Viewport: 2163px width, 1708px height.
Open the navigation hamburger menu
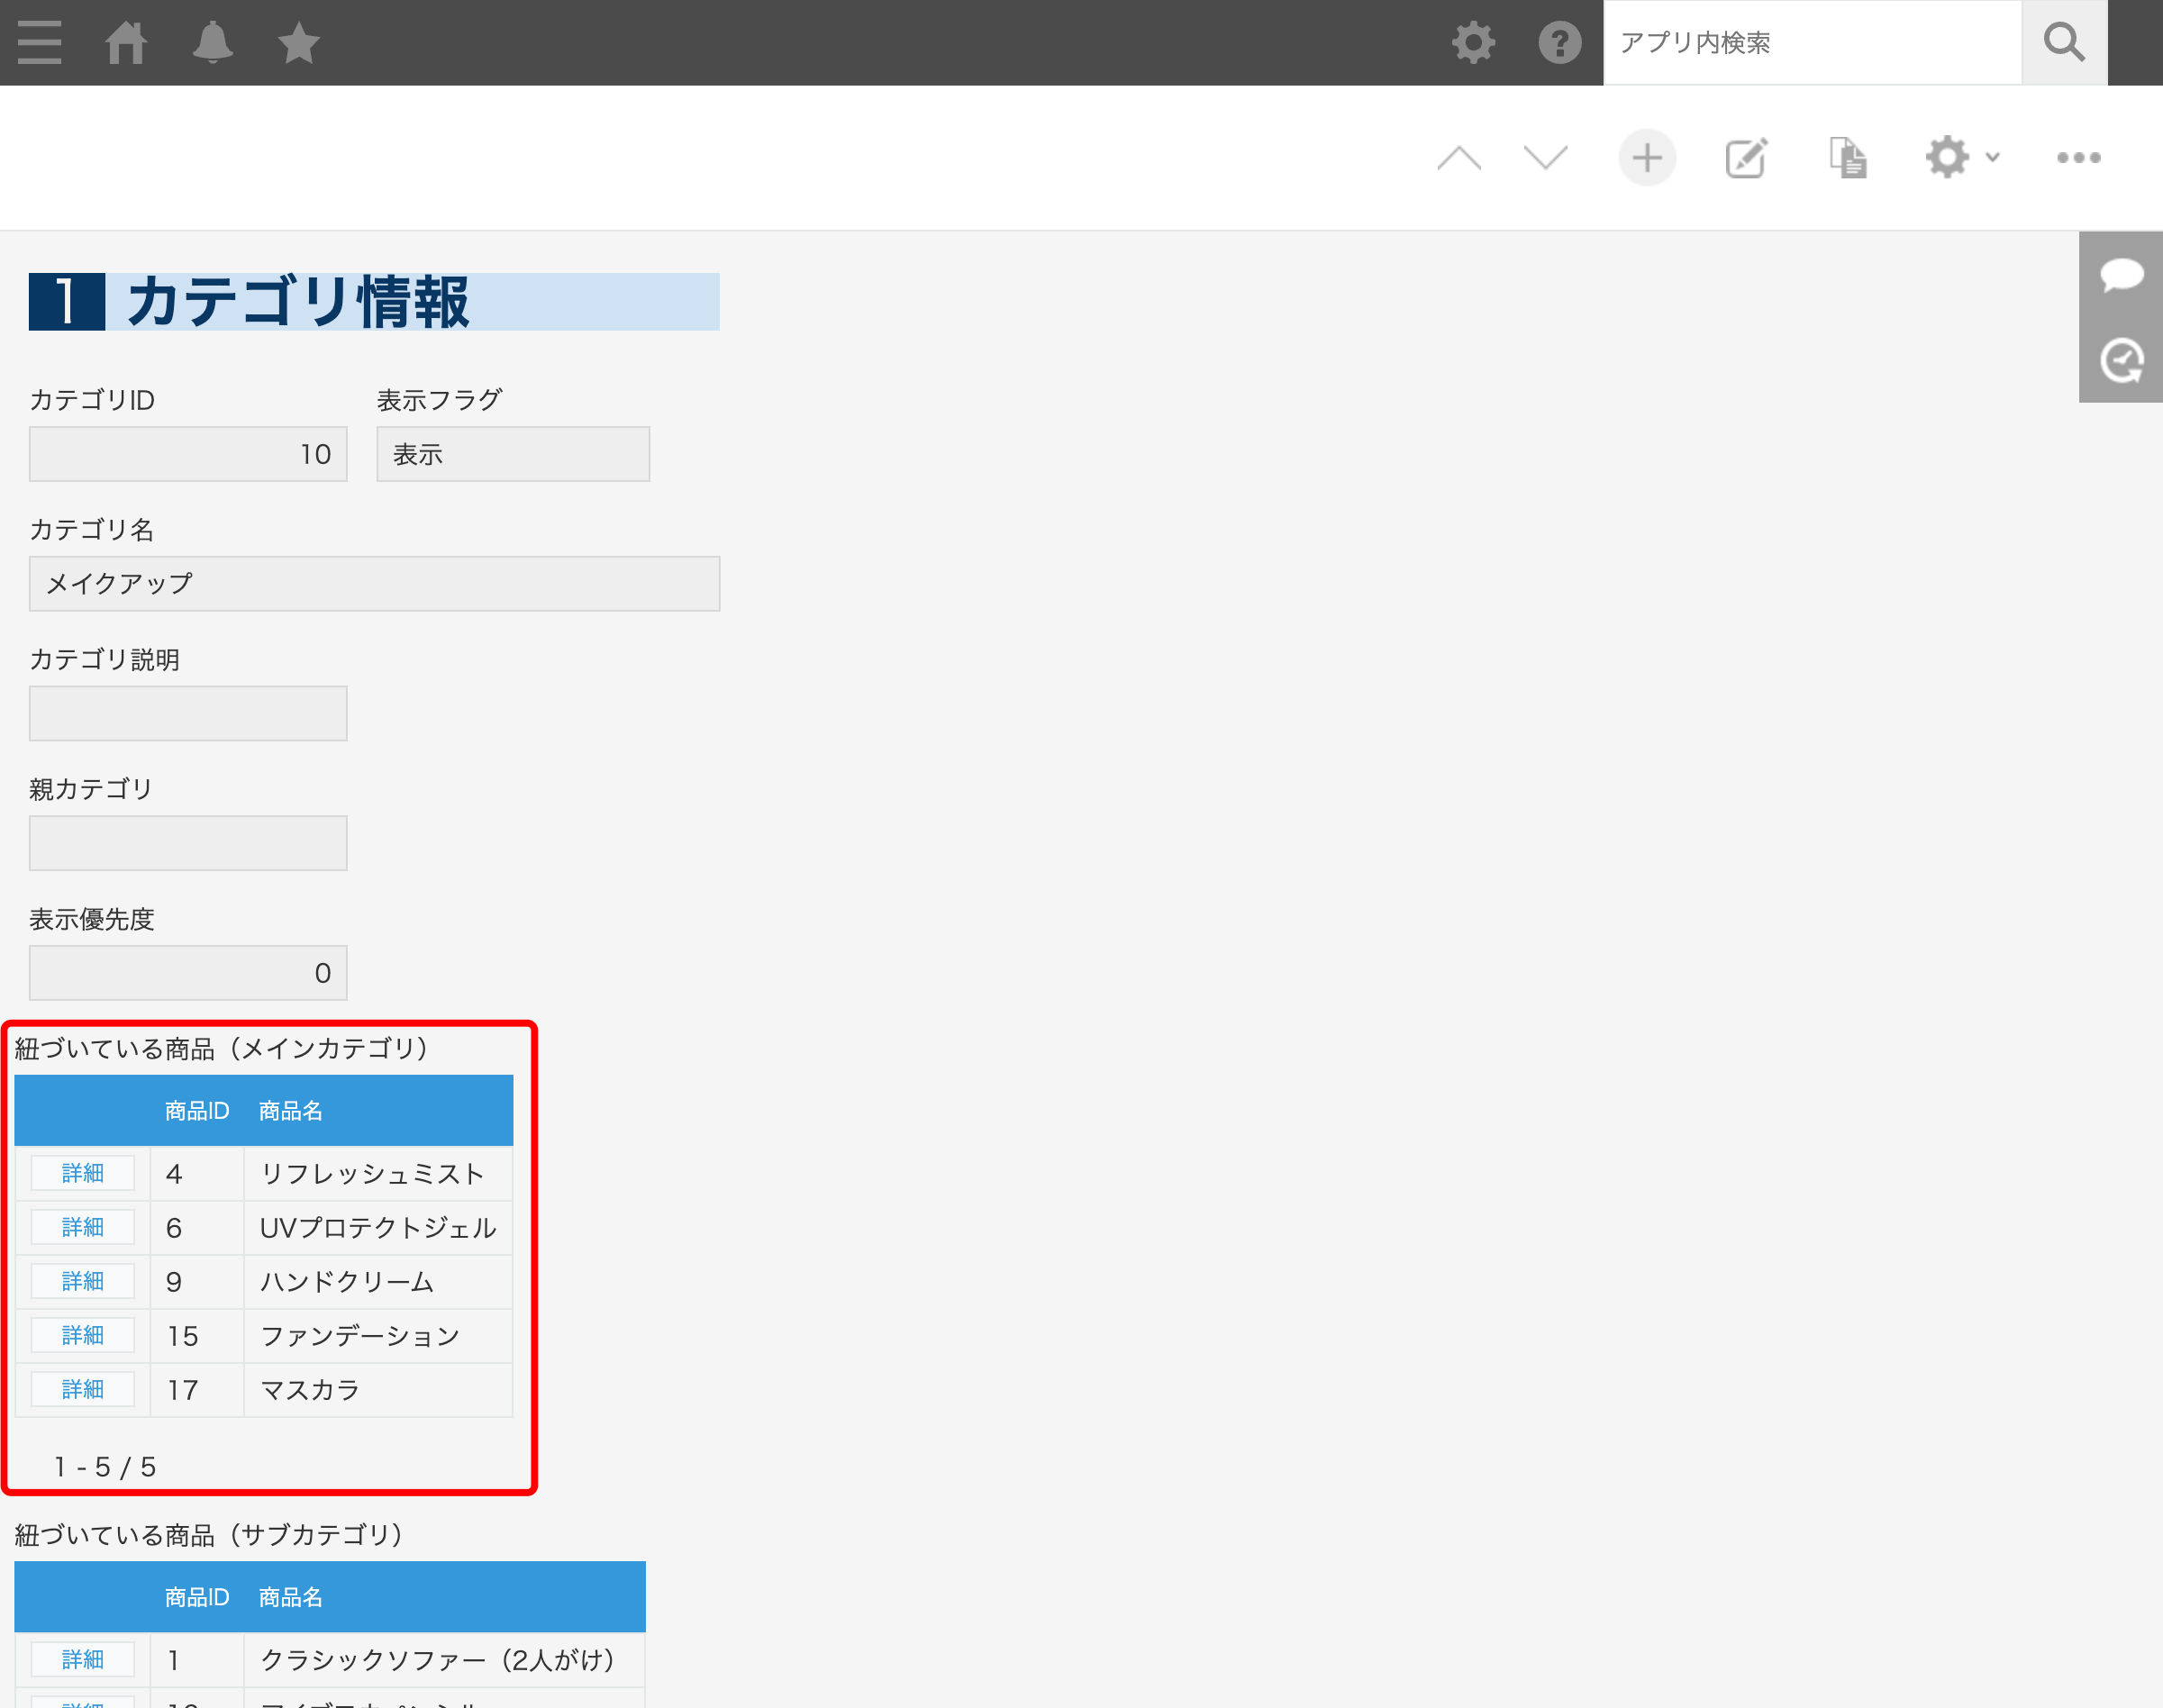click(x=39, y=42)
